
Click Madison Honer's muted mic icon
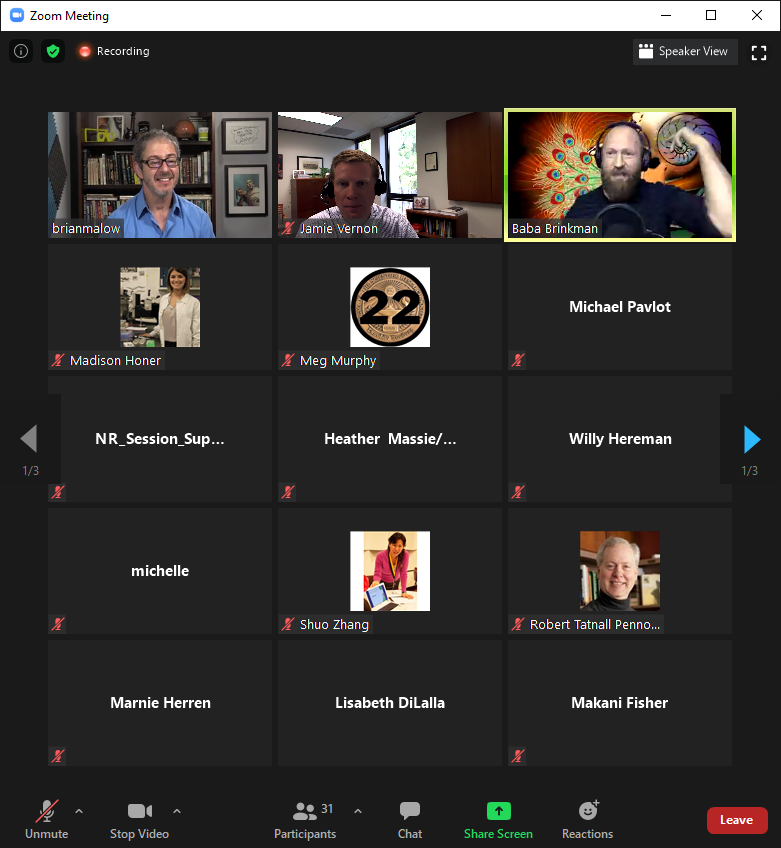tap(58, 360)
